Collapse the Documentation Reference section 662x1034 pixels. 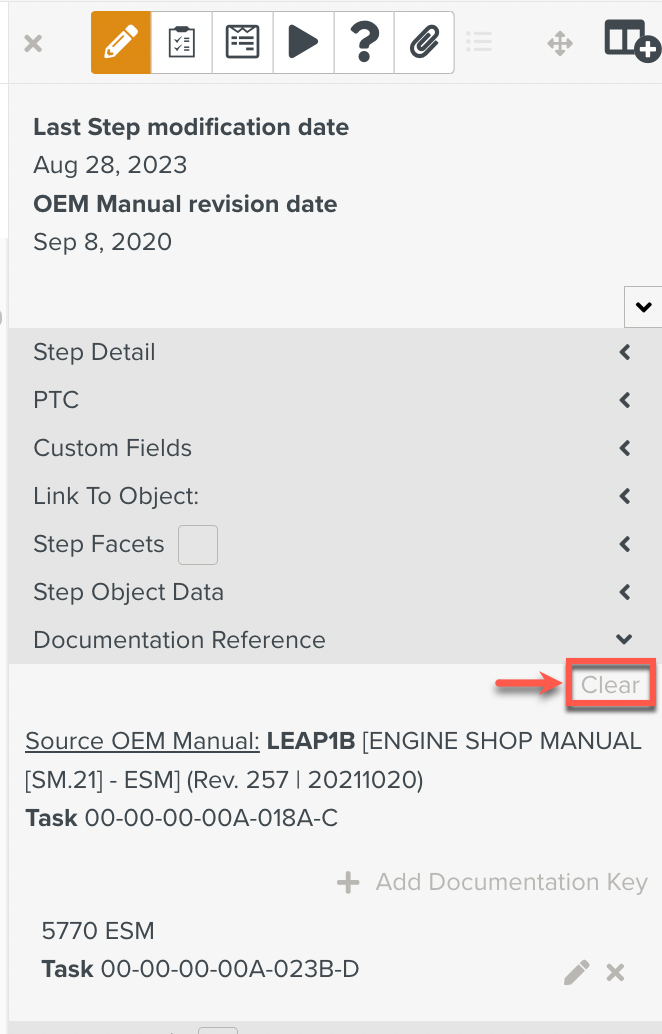pos(334,640)
